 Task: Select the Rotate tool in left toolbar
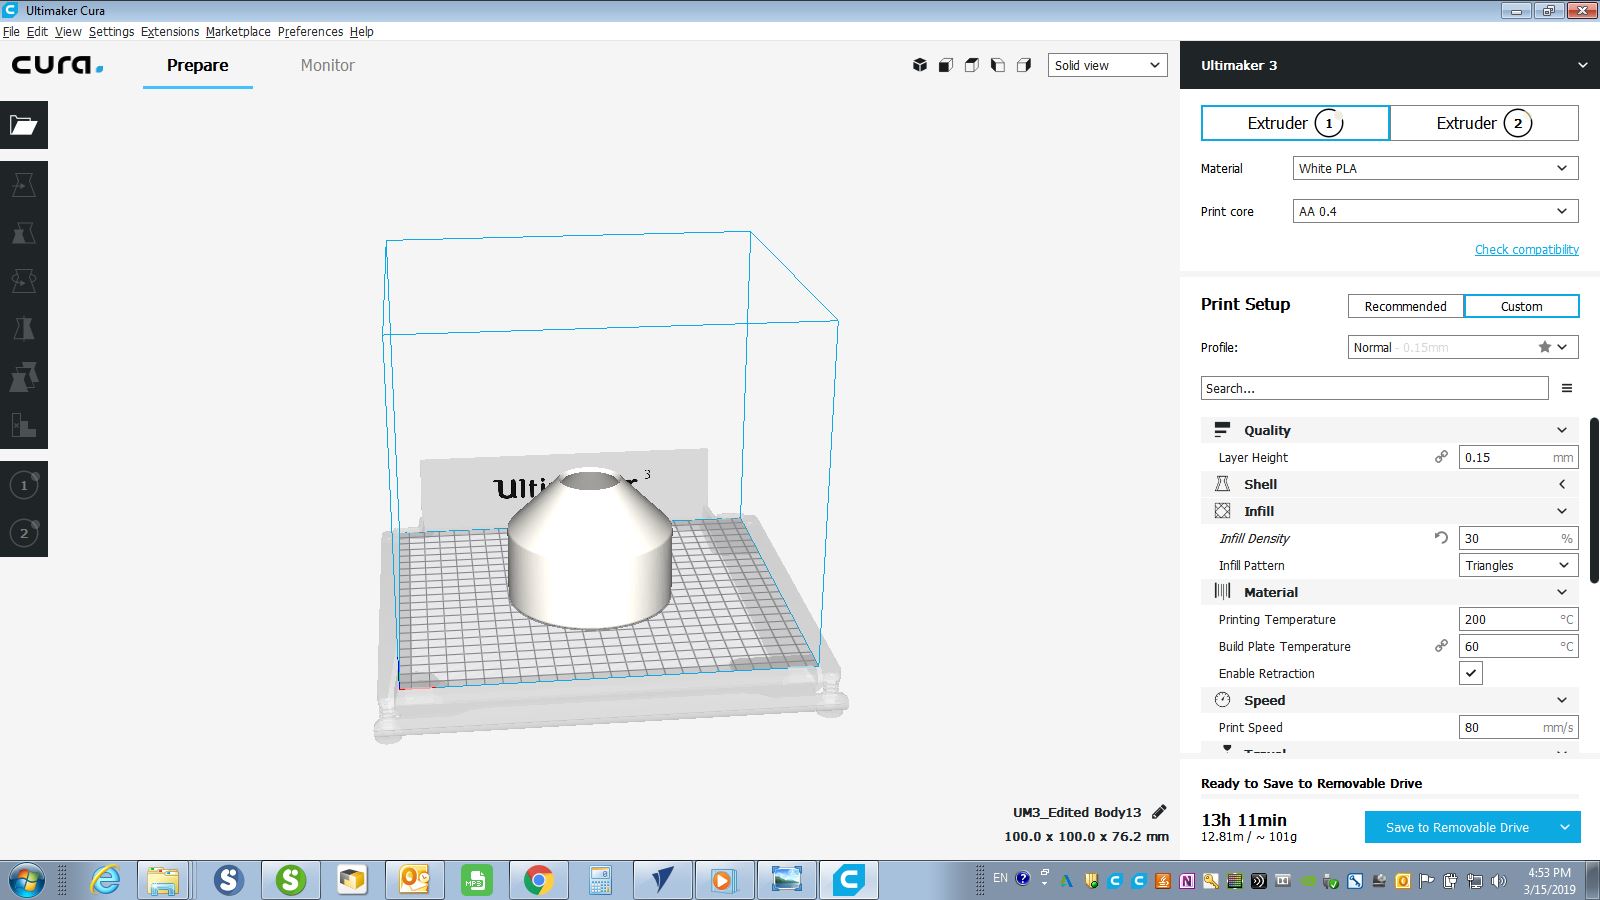click(24, 281)
